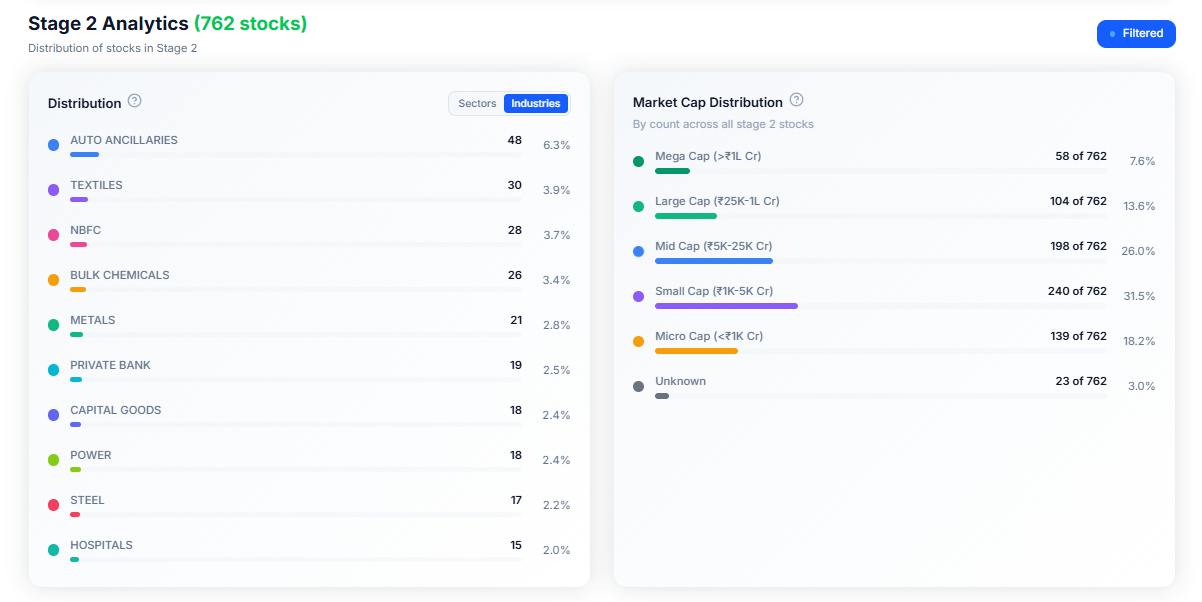Click the PRIVATE BANK cyan dot
1202x602 pixels.
click(54, 370)
